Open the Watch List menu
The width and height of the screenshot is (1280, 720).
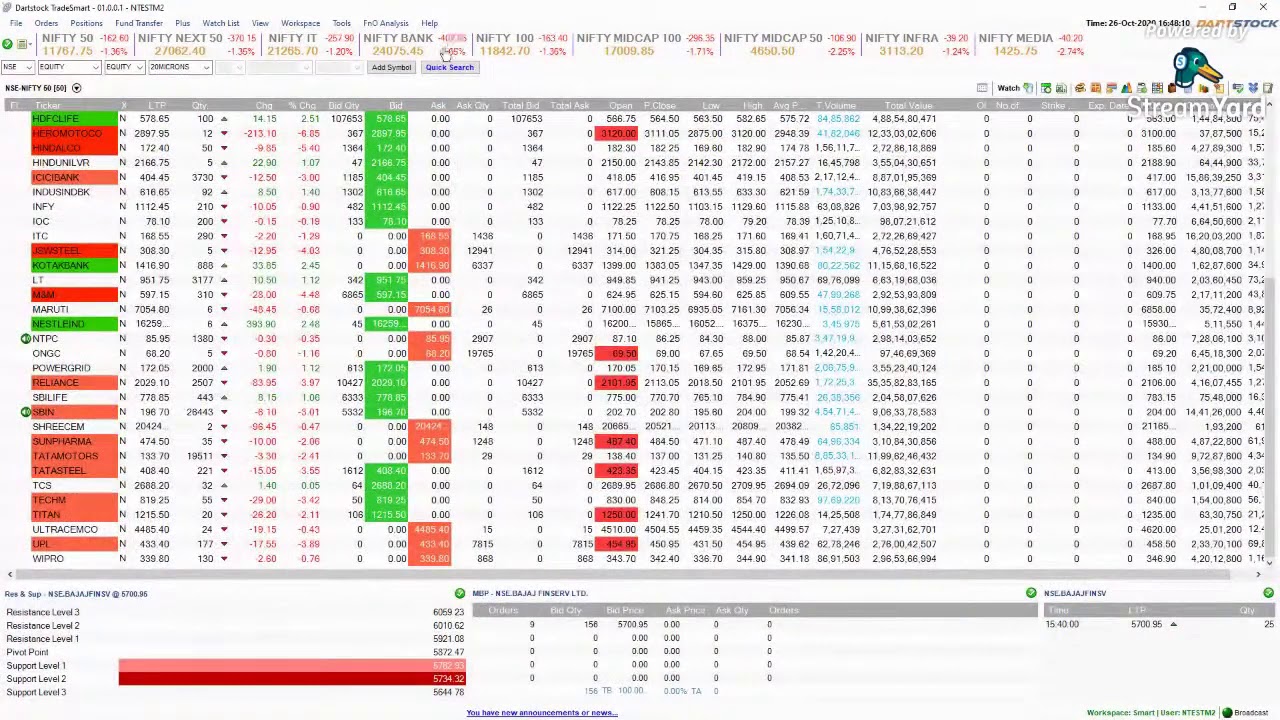click(x=221, y=23)
